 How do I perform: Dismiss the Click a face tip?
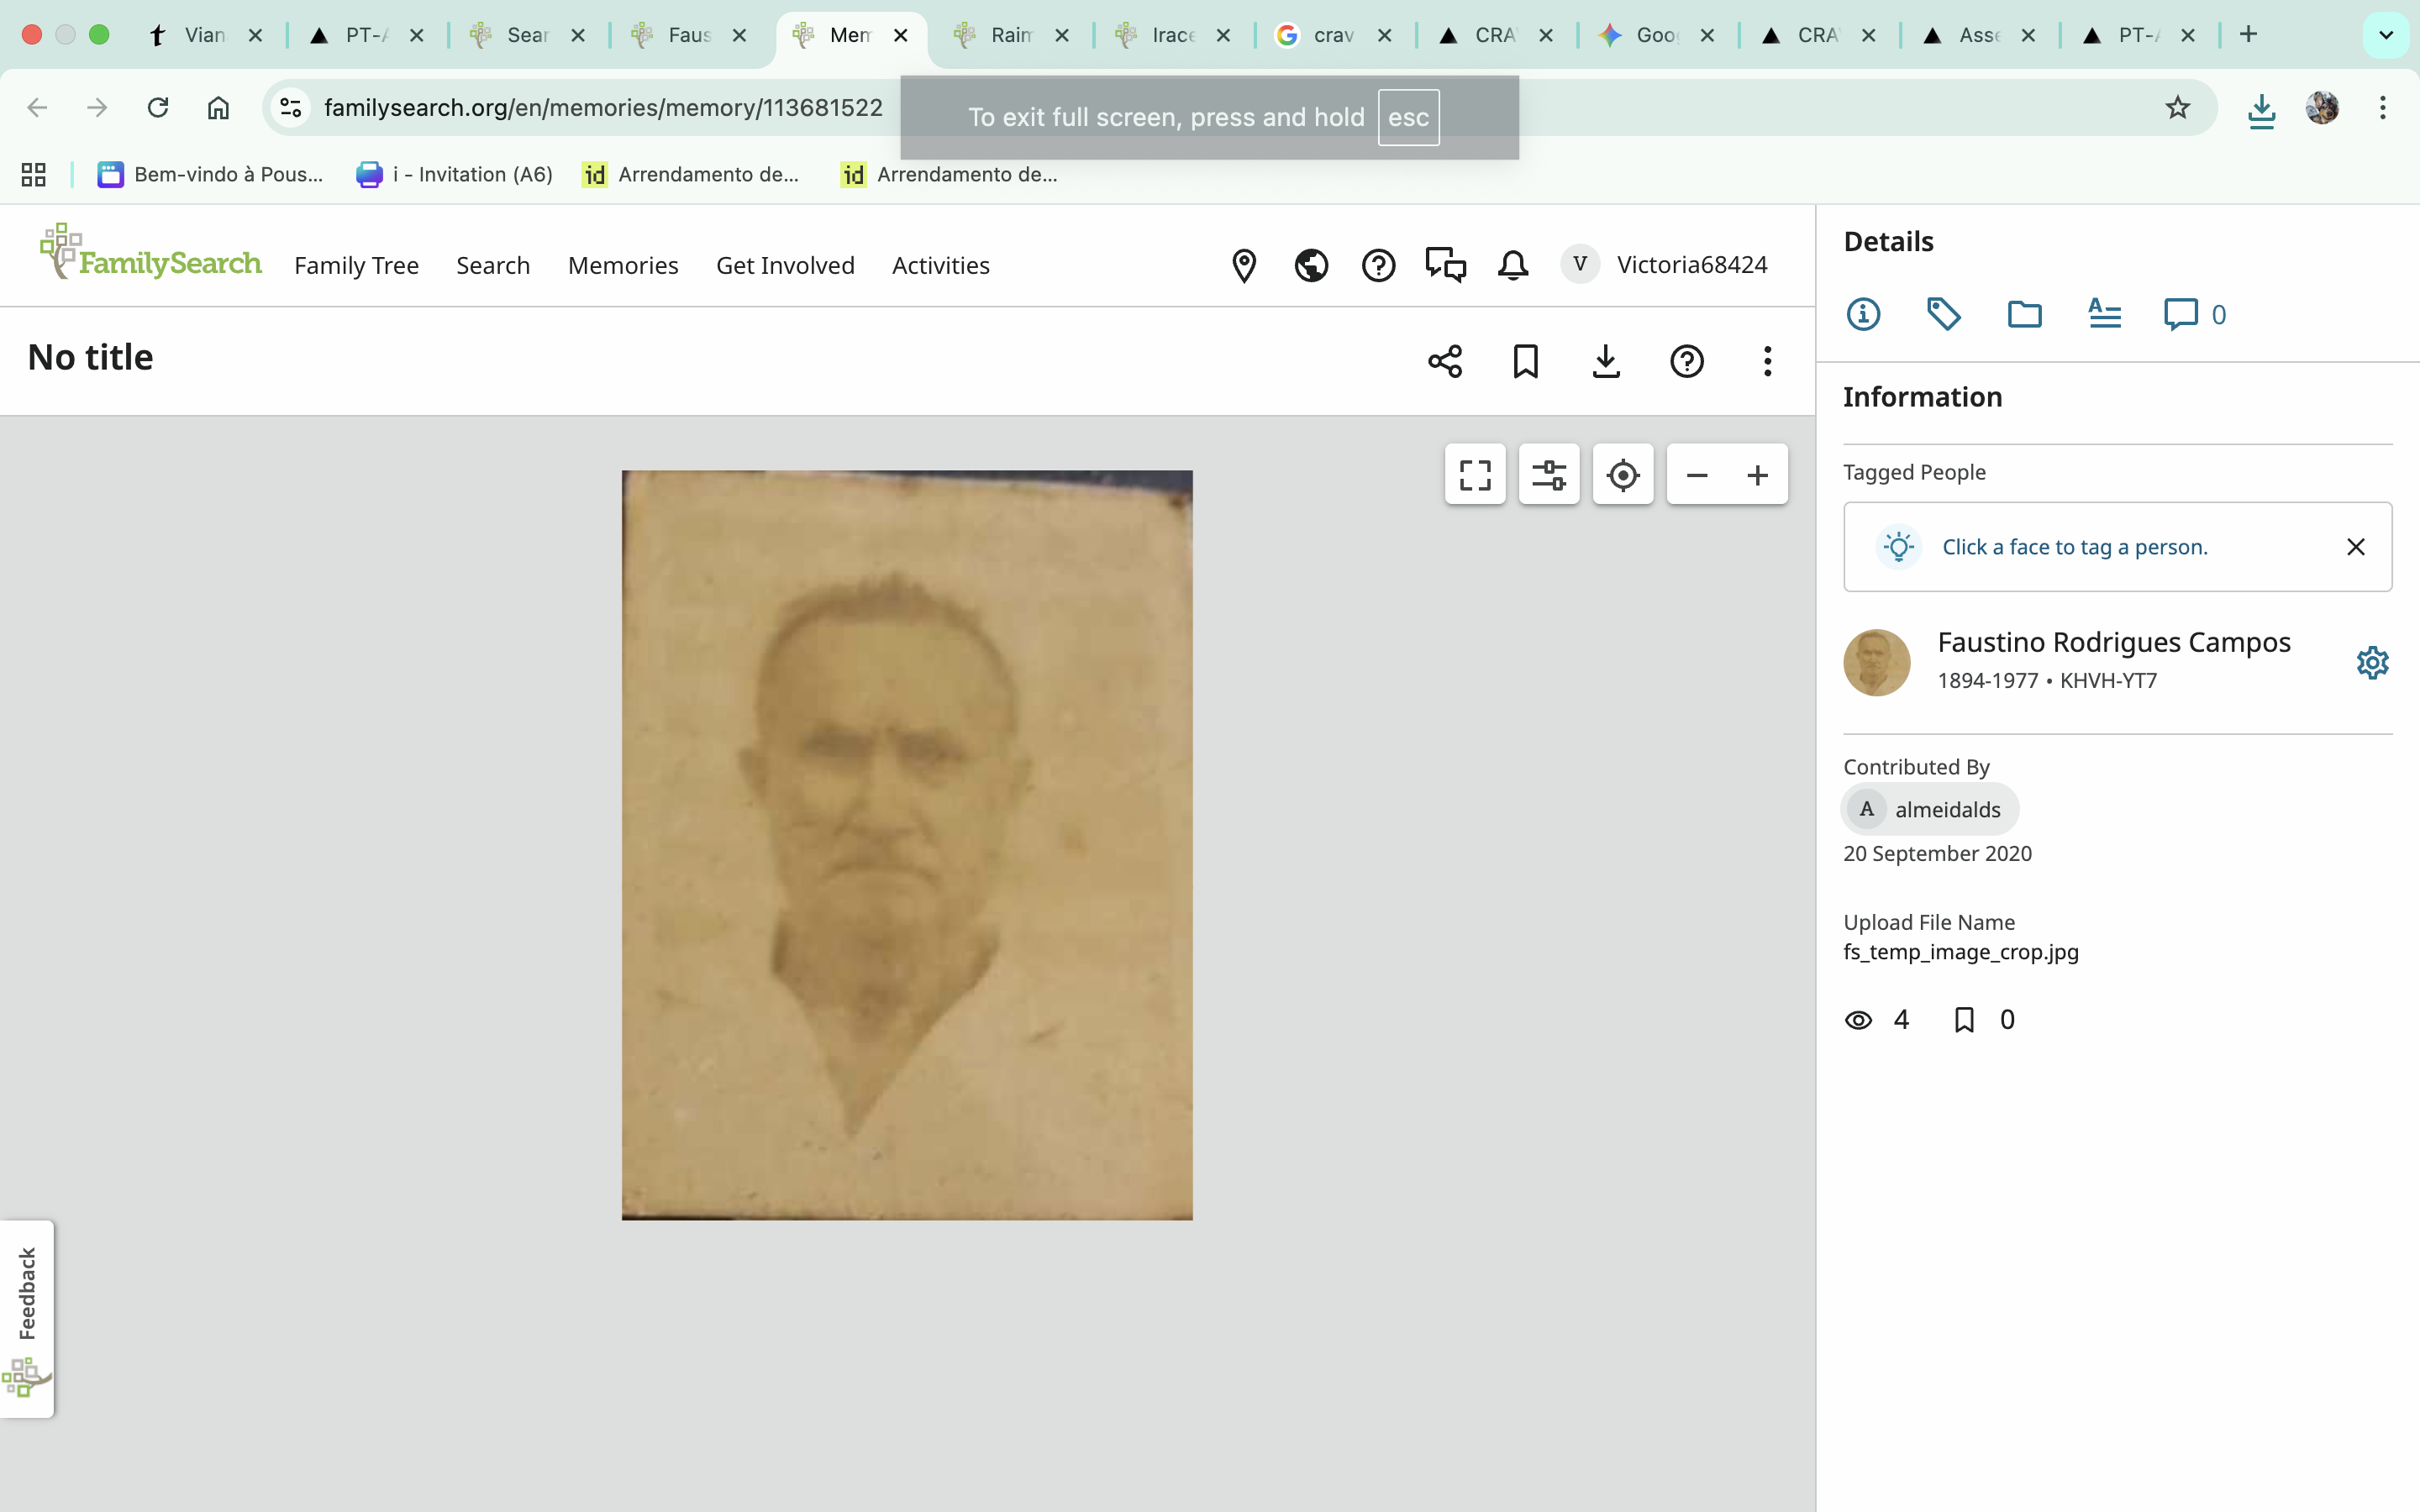(x=2355, y=547)
